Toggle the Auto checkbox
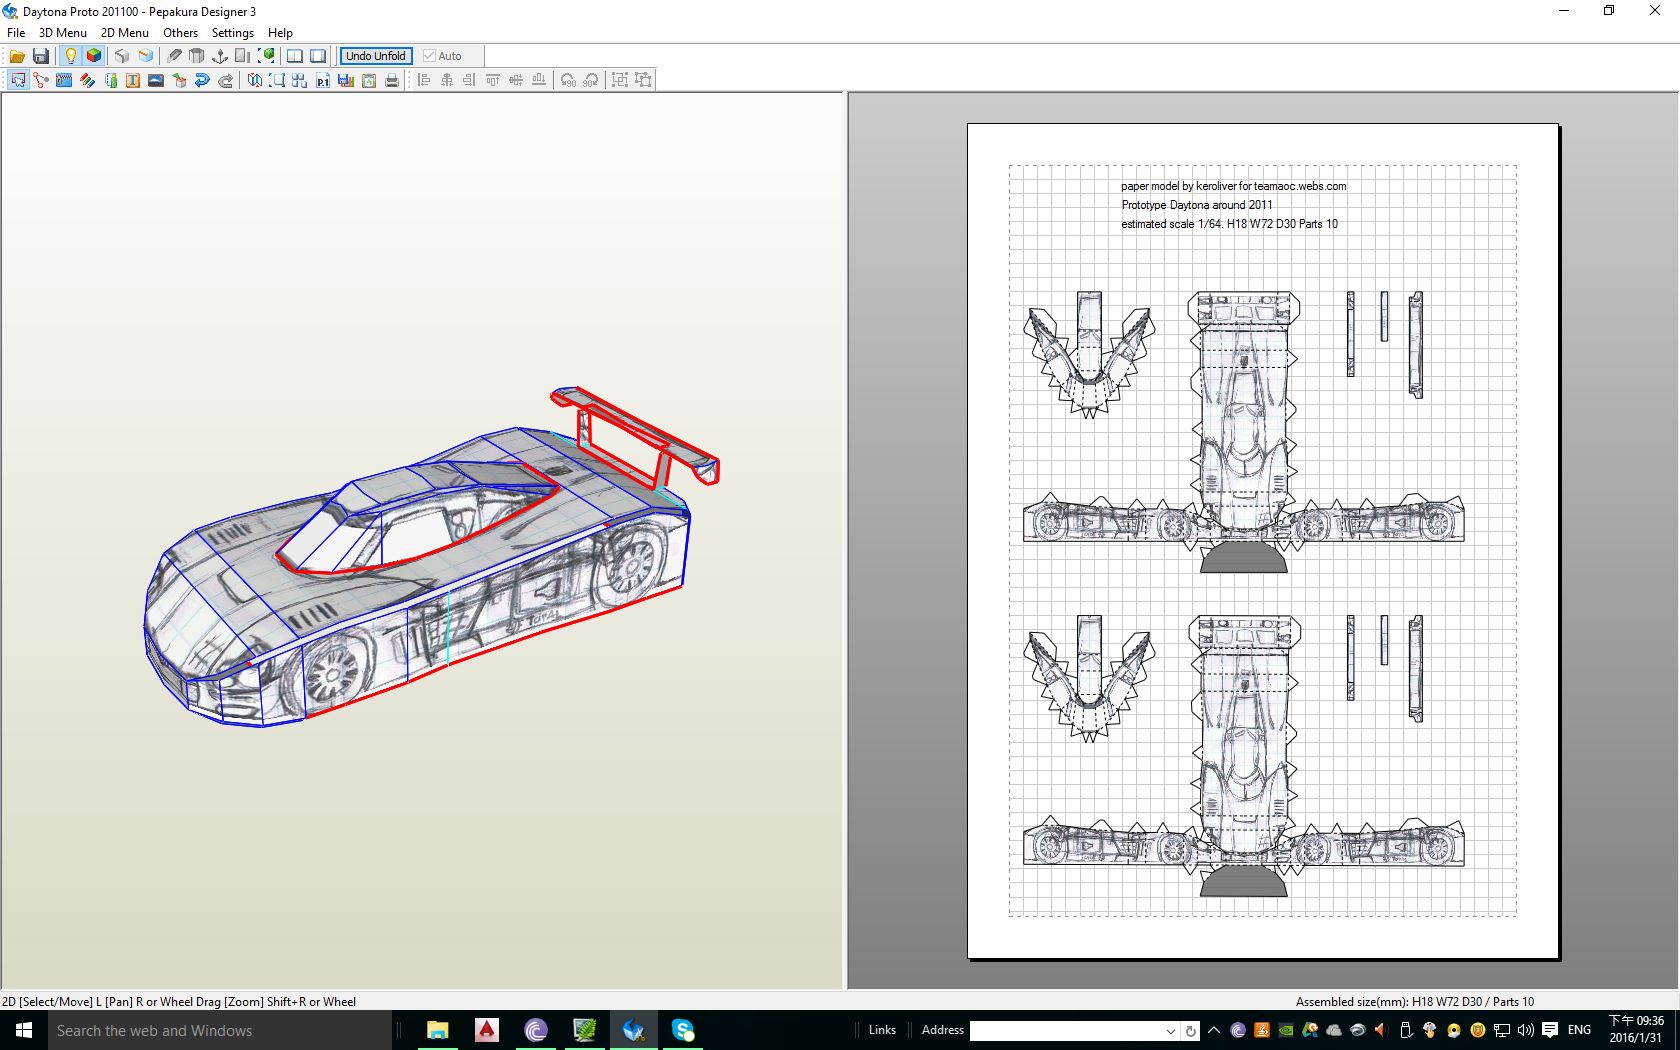 pyautogui.click(x=430, y=56)
